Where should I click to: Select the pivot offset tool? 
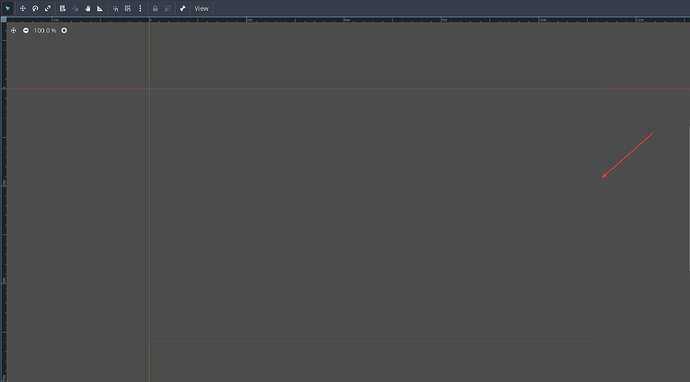pos(75,8)
